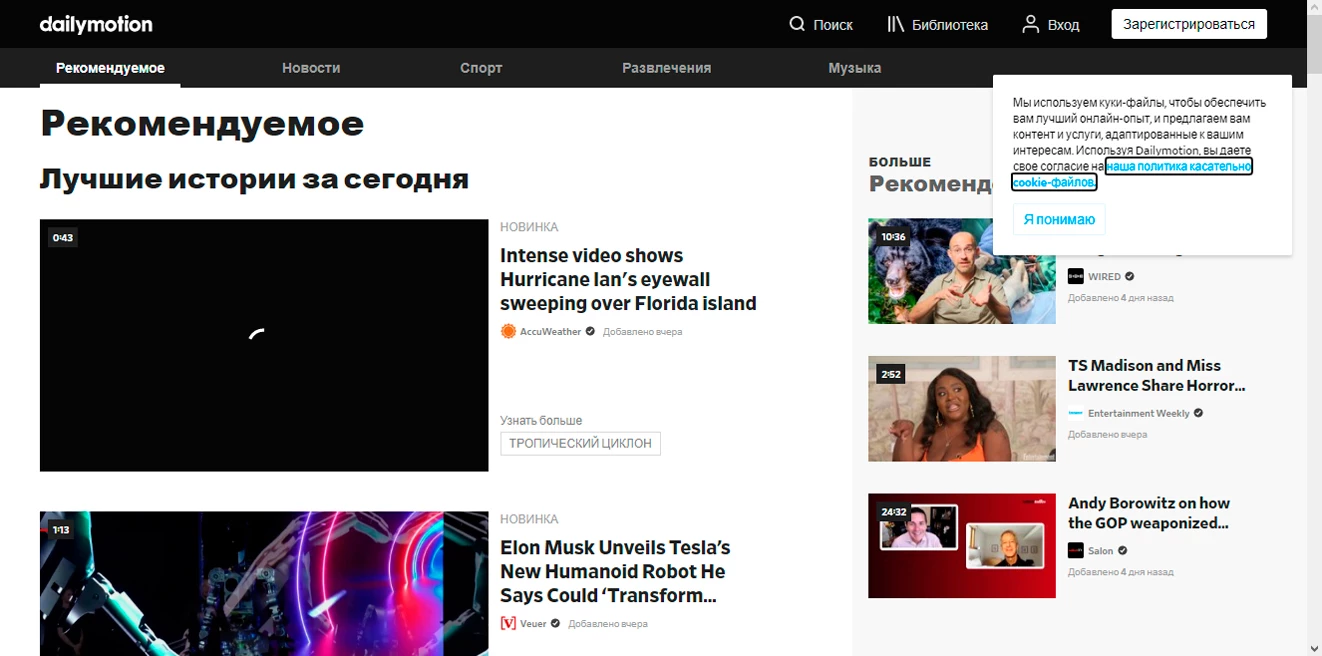Click the 24:32 duration badge
The width and height of the screenshot is (1322, 656).
[893, 511]
